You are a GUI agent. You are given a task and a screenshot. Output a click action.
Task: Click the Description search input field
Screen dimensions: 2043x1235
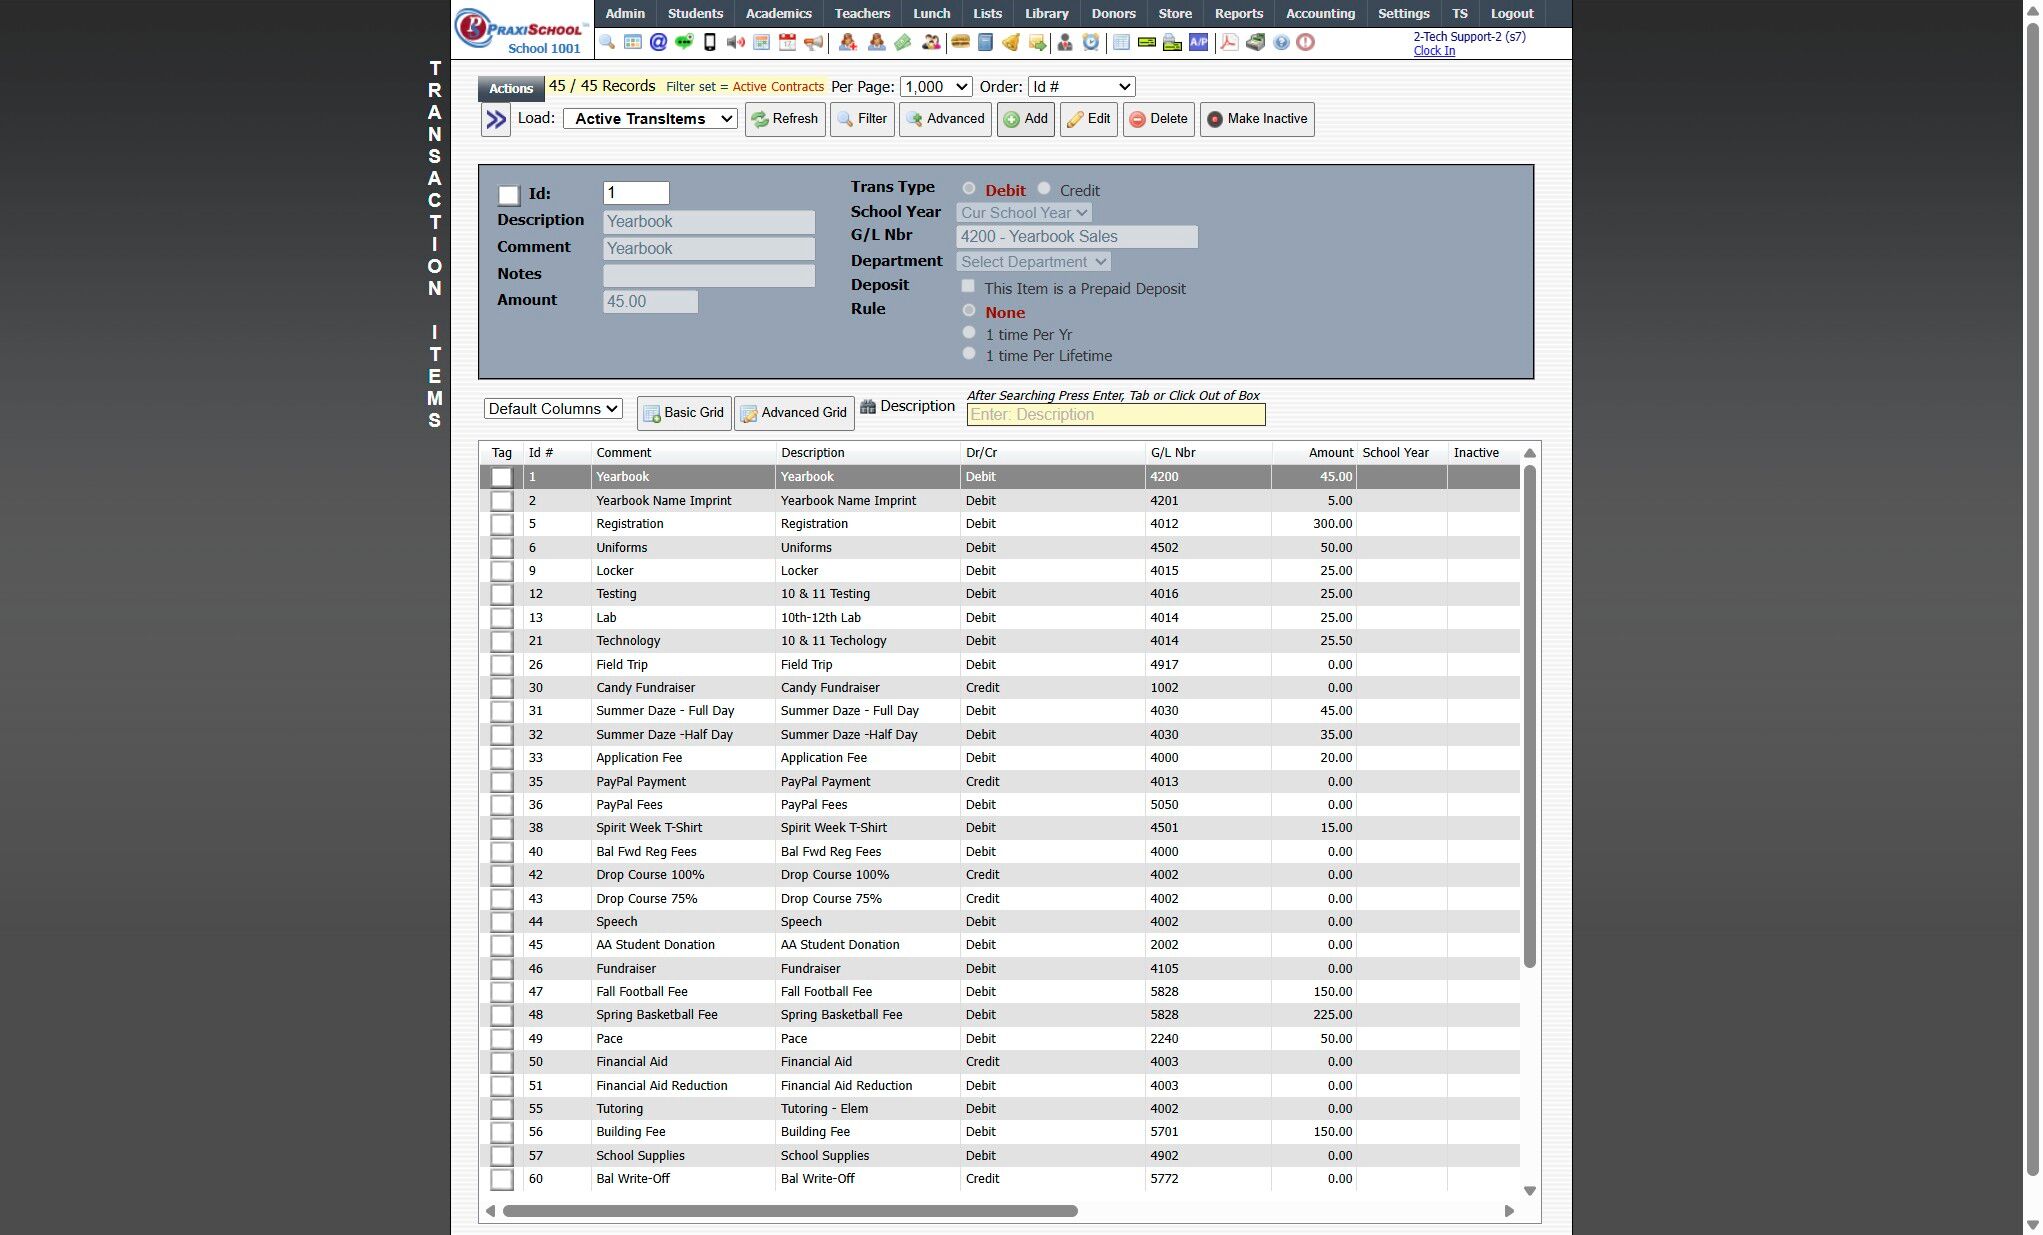pos(1115,415)
